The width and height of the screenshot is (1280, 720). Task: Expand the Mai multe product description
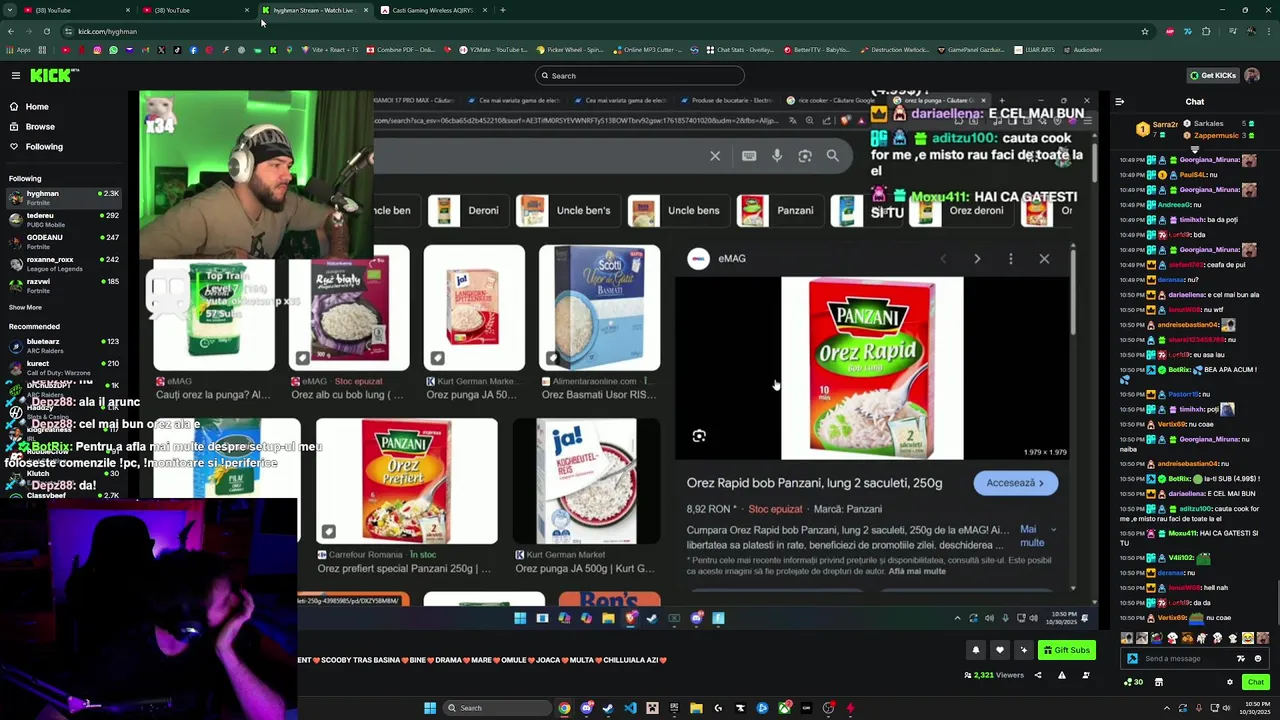coord(1037,535)
